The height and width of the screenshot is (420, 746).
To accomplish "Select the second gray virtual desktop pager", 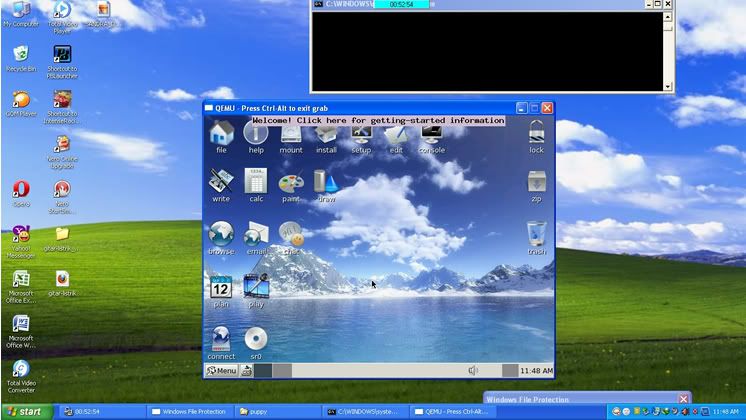I will (283, 371).
